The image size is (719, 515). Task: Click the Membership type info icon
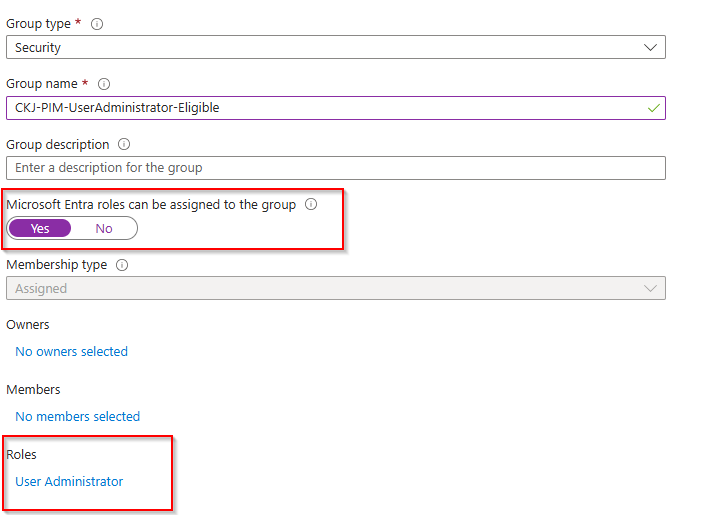[x=122, y=266]
